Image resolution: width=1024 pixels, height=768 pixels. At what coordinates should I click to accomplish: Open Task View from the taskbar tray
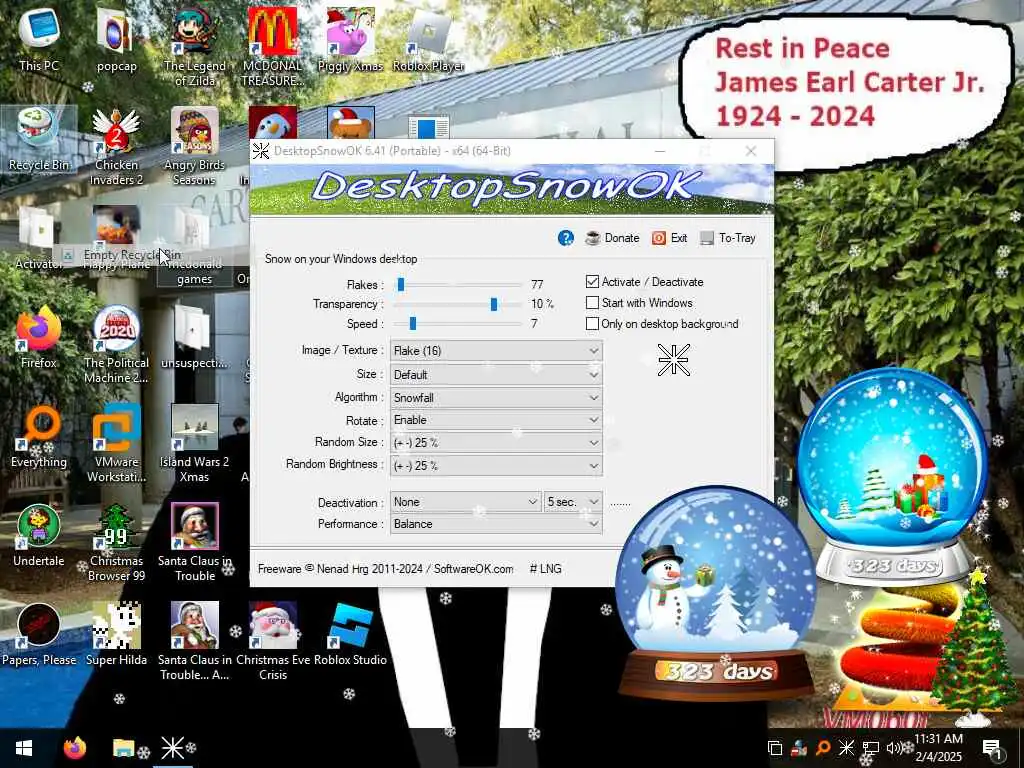(x=775, y=748)
